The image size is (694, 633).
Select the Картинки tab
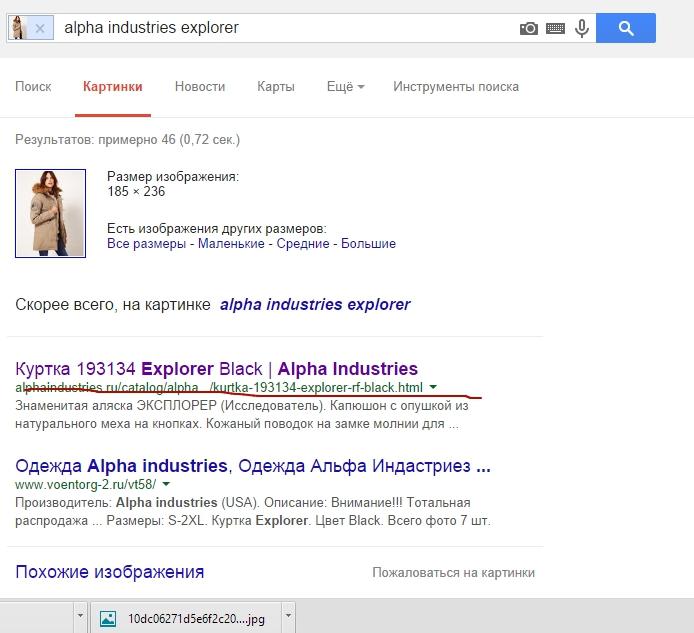coord(112,86)
